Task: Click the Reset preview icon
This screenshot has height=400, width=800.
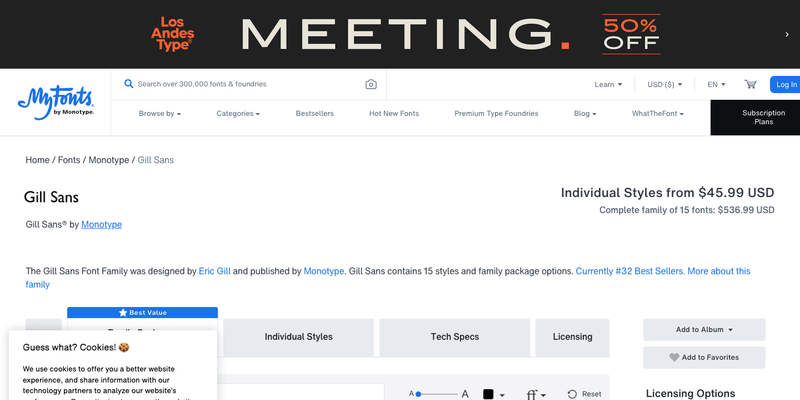Action: click(584, 394)
